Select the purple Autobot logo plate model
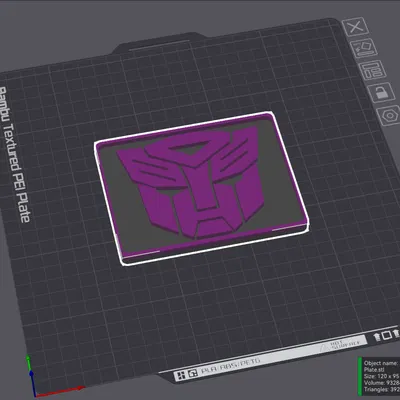Screen dimensions: 400x400 [202, 188]
